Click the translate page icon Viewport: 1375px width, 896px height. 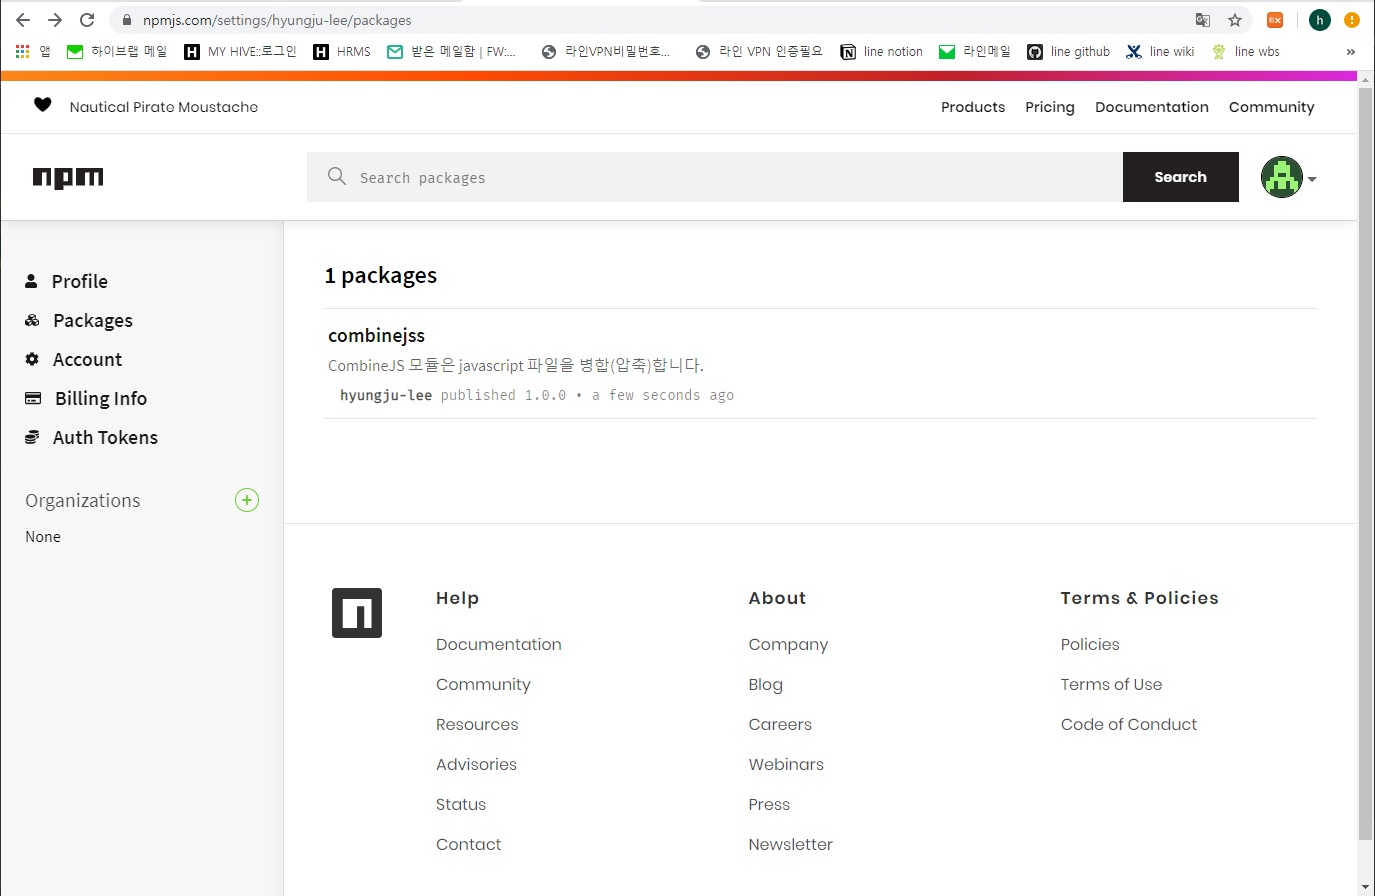pyautogui.click(x=1203, y=20)
